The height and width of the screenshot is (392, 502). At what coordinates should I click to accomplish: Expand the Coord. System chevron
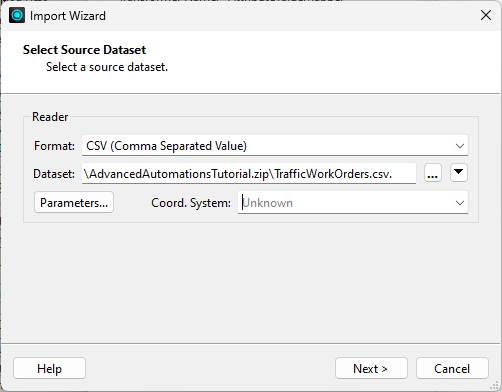point(460,203)
